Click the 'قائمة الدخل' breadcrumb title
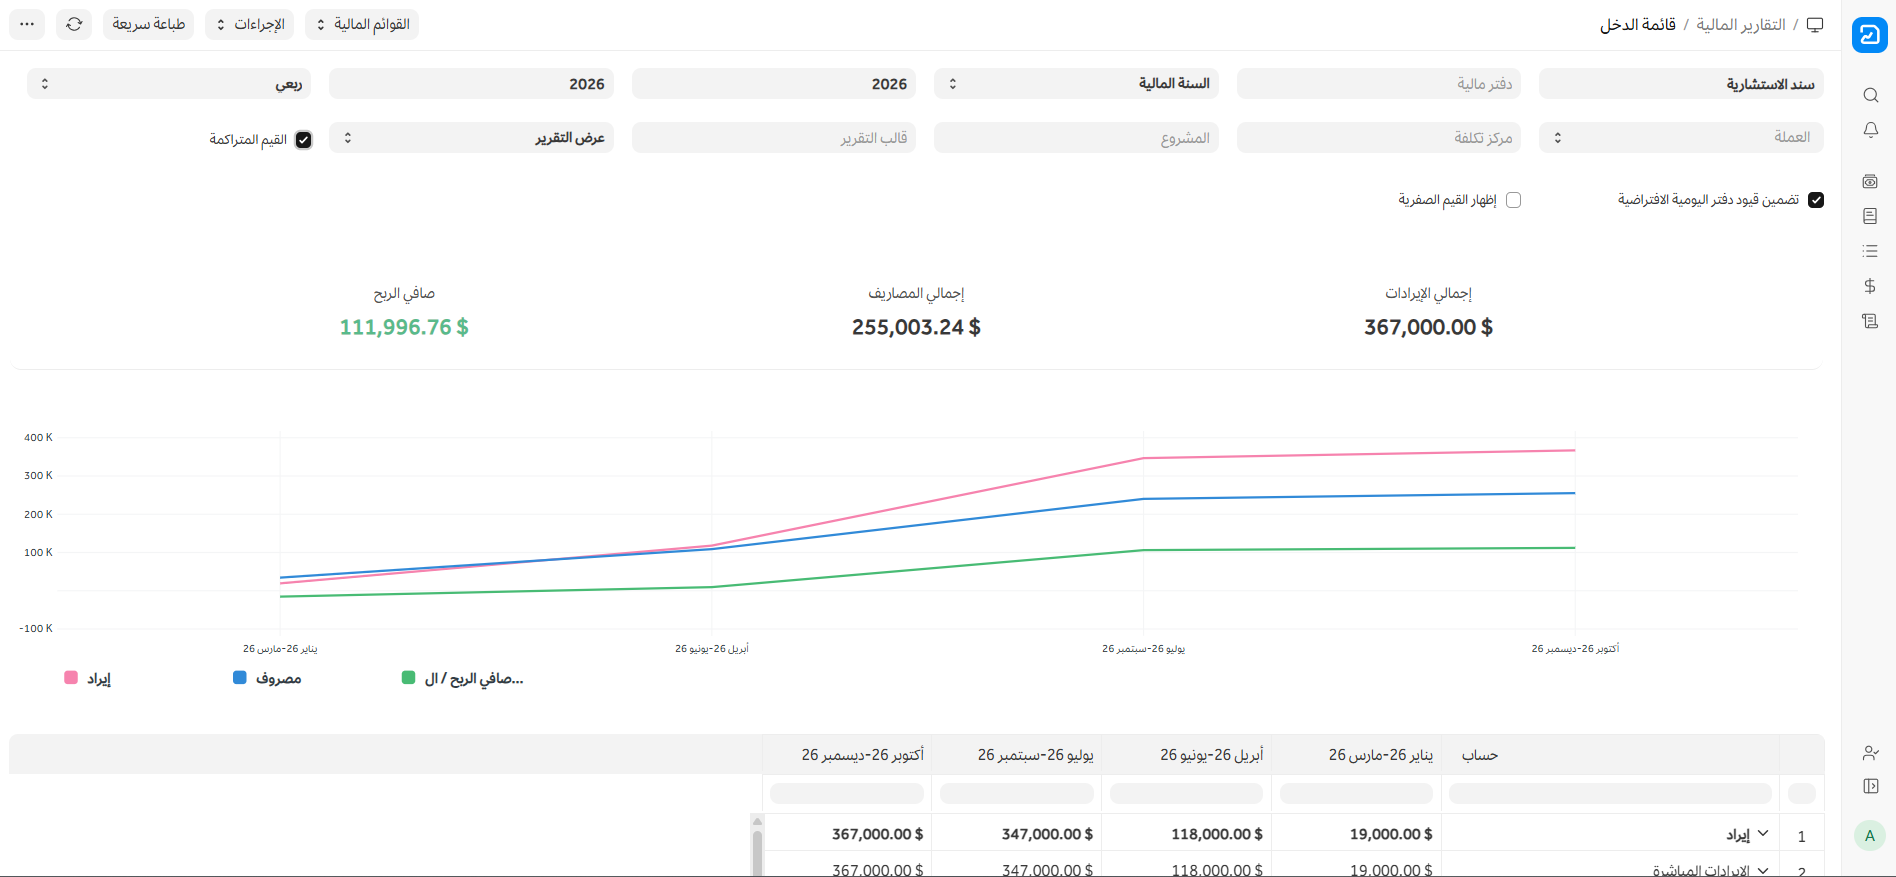Screen dimensions: 1896x877 click(x=1638, y=24)
